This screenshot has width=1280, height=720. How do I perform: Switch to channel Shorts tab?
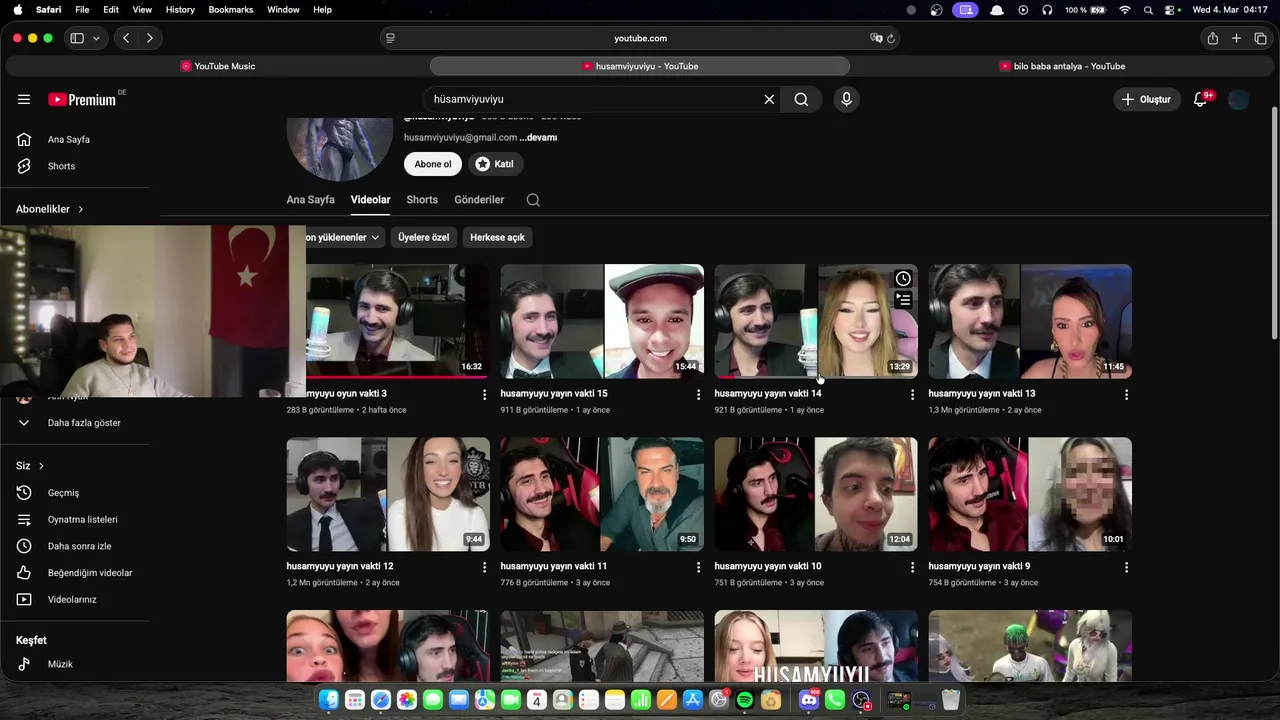click(x=422, y=200)
